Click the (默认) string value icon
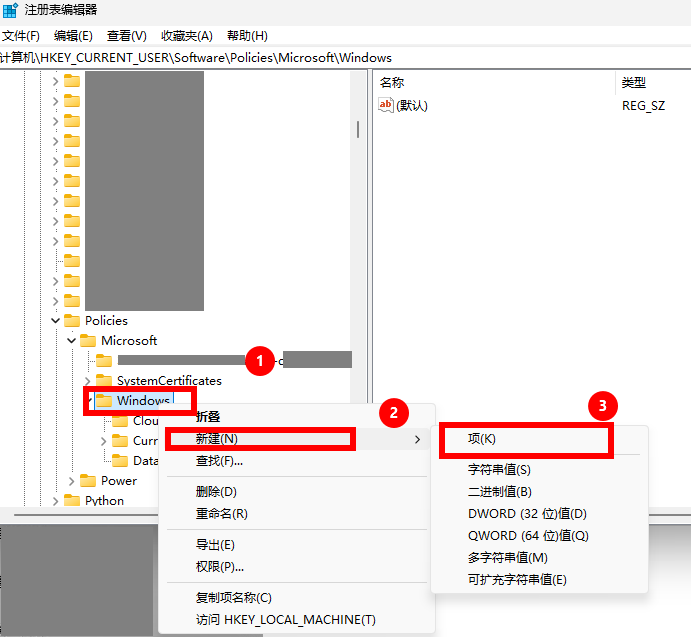This screenshot has width=691, height=637. (386, 105)
